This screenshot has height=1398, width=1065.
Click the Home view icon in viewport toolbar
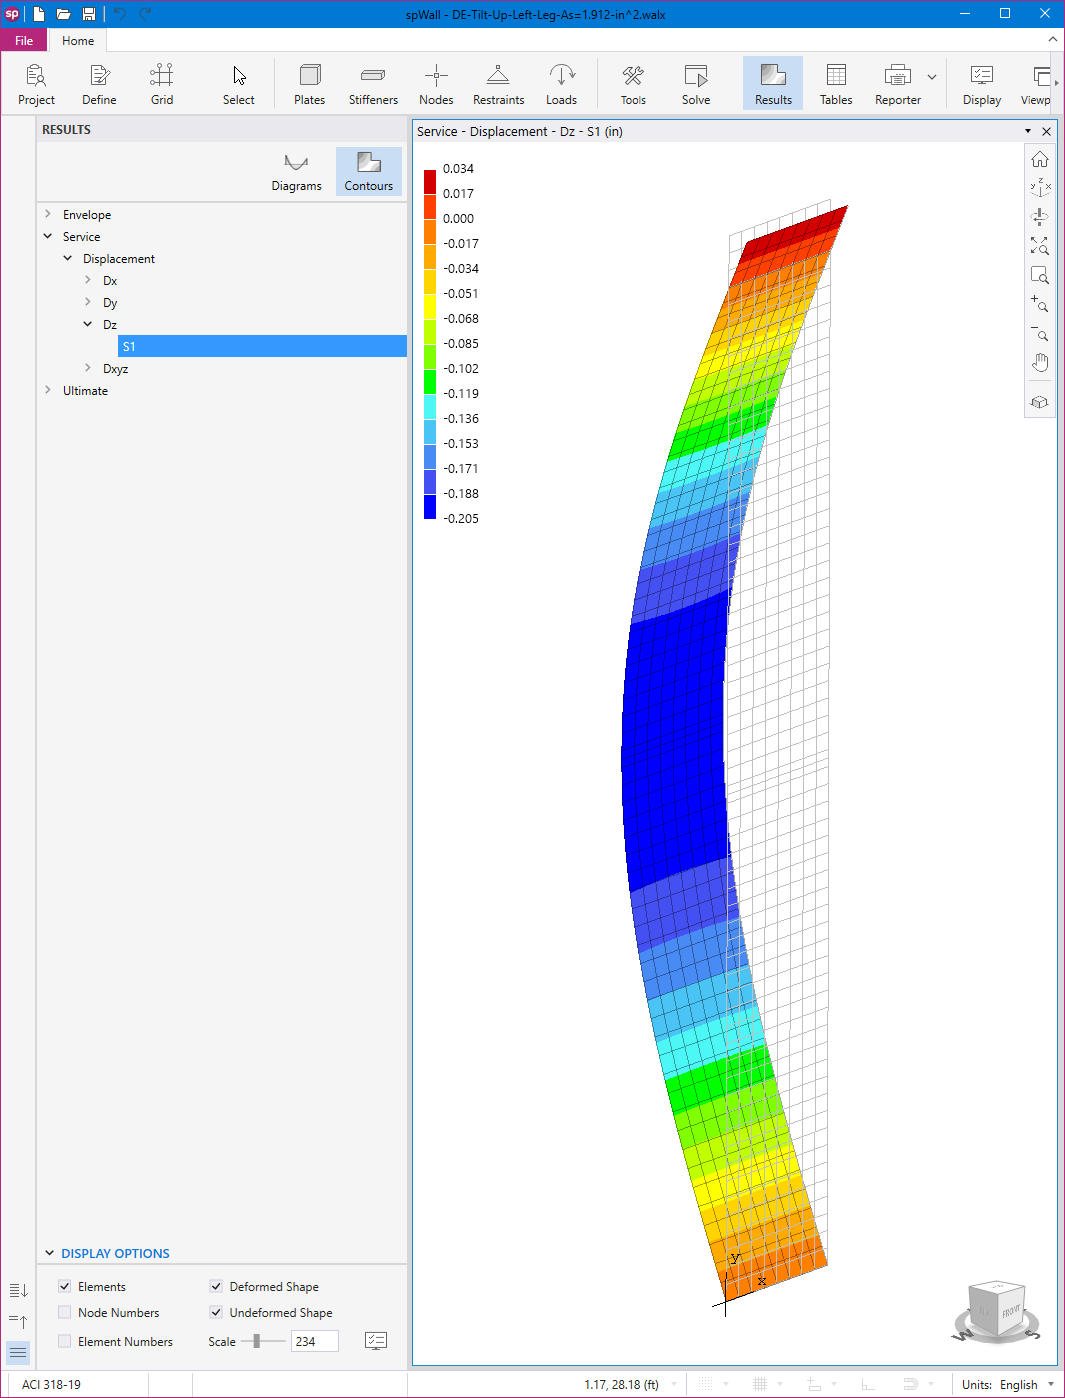(1040, 160)
